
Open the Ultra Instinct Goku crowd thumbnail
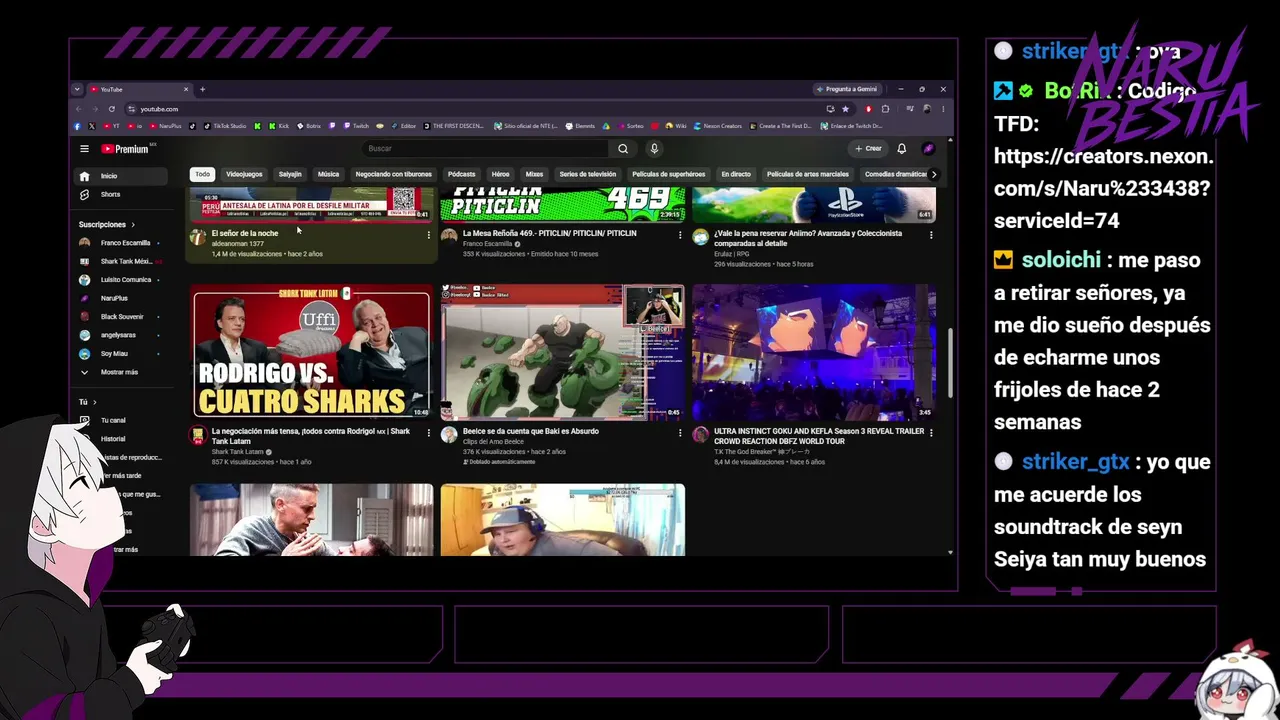(814, 352)
